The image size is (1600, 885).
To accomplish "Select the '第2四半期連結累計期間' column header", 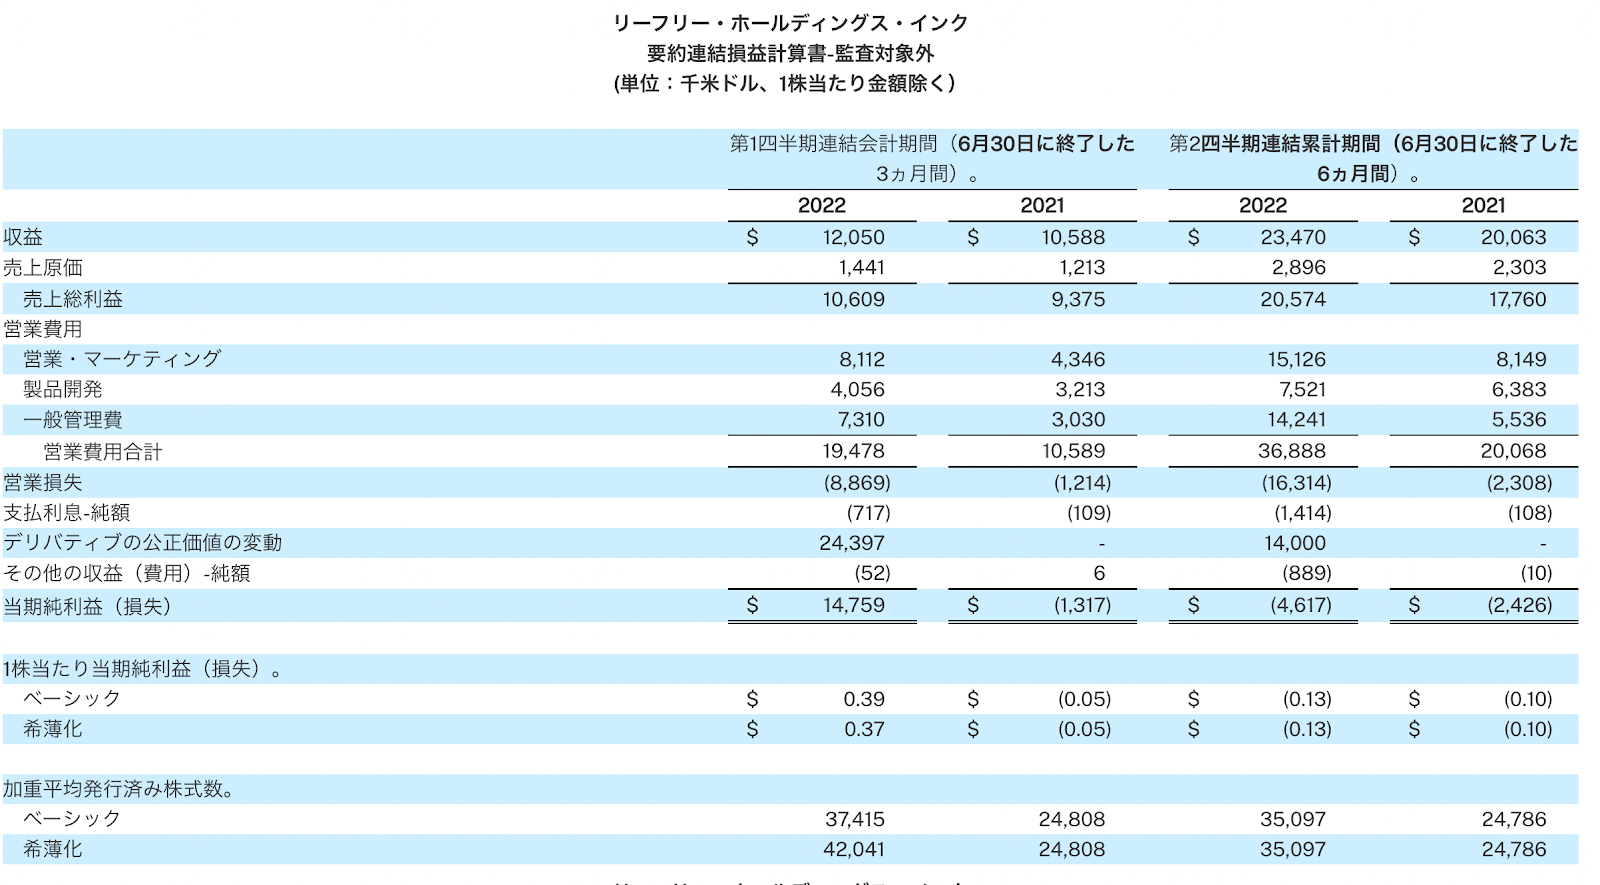I will pos(1373,158).
